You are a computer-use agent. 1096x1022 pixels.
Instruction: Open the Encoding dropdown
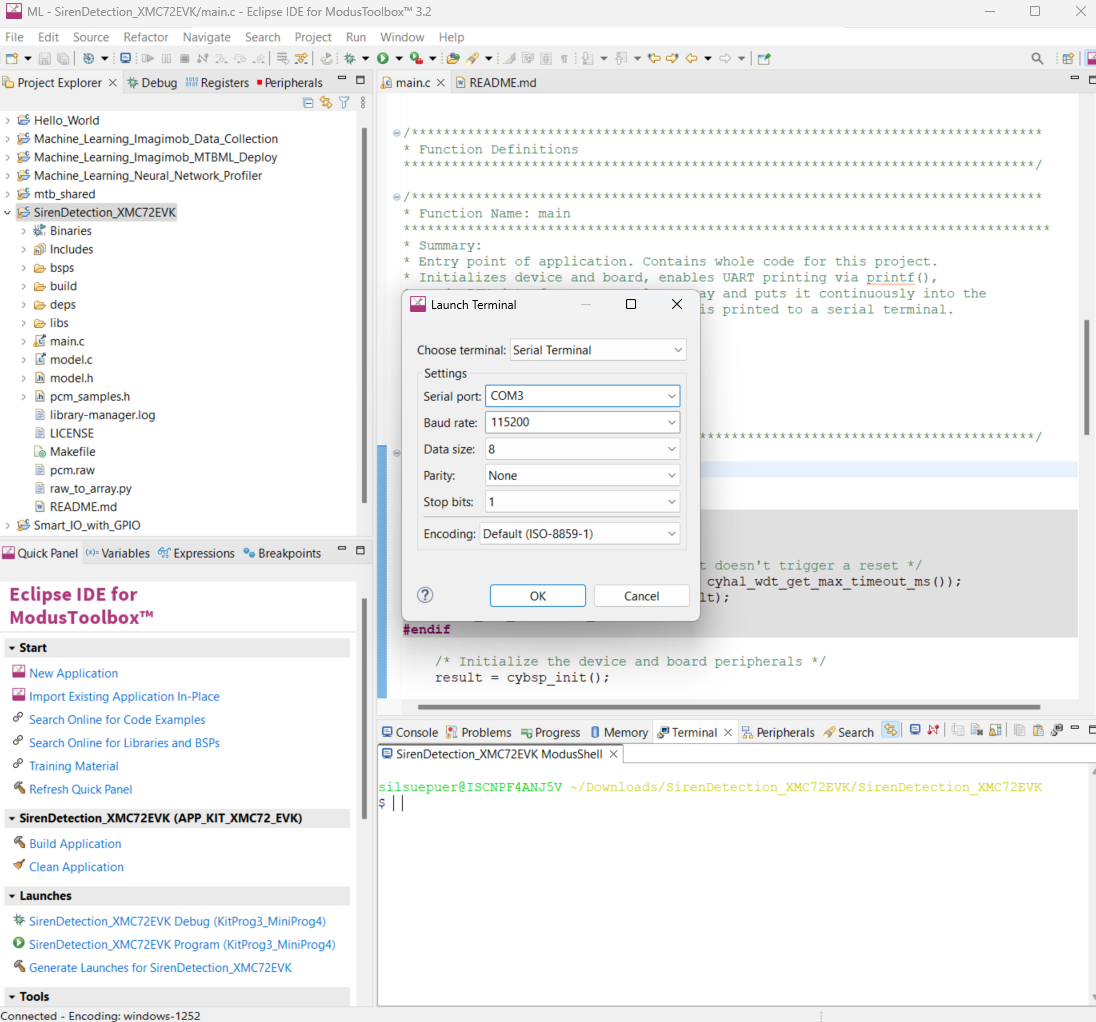579,534
